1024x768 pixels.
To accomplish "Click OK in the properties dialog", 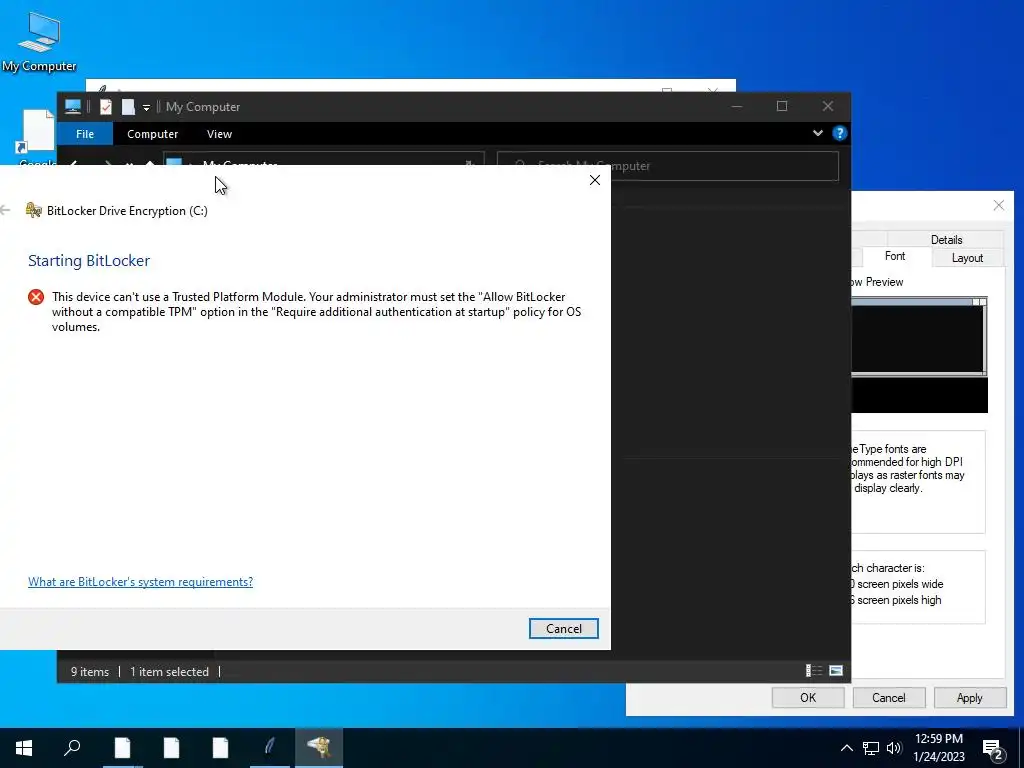I will (x=808, y=697).
